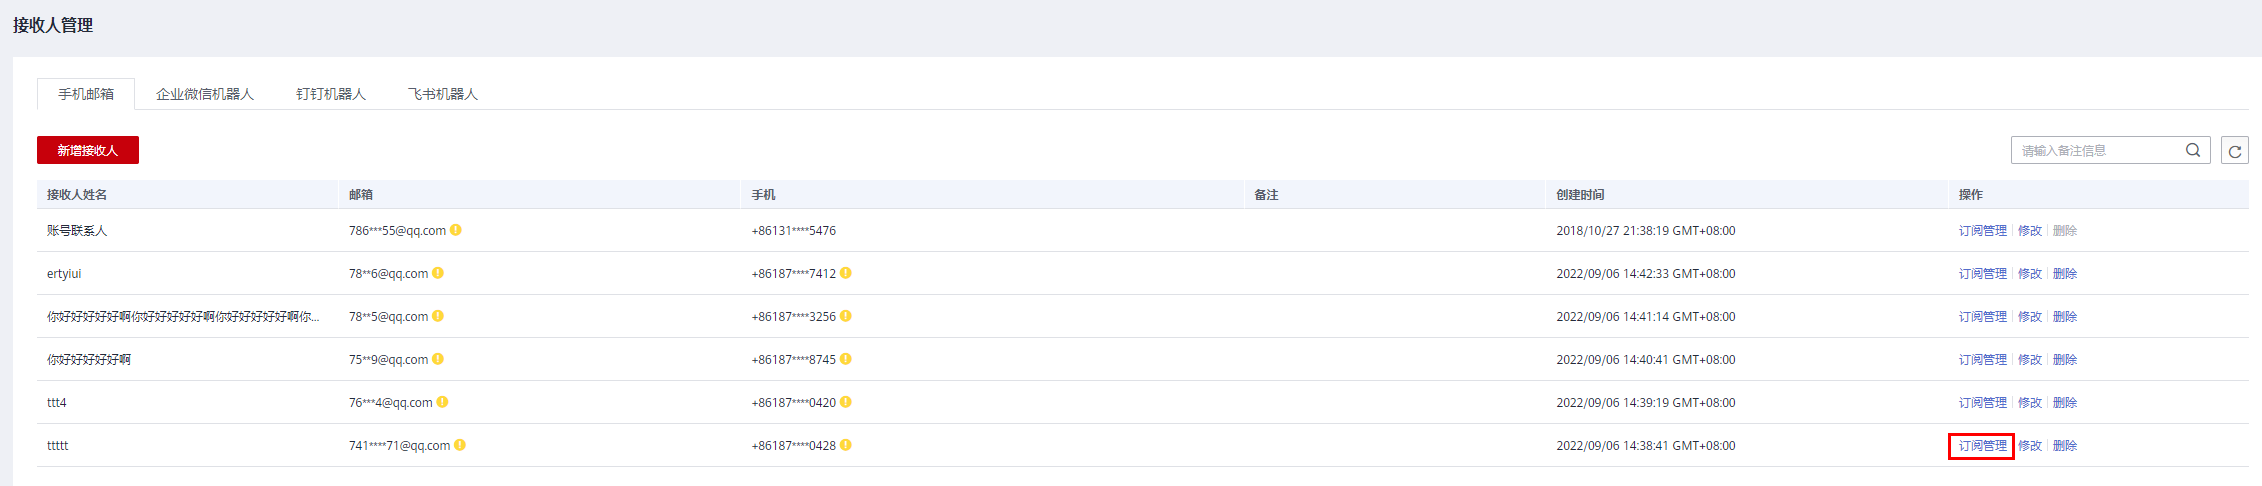Click timestamp 2018/10/27 21:38:19

point(1646,231)
